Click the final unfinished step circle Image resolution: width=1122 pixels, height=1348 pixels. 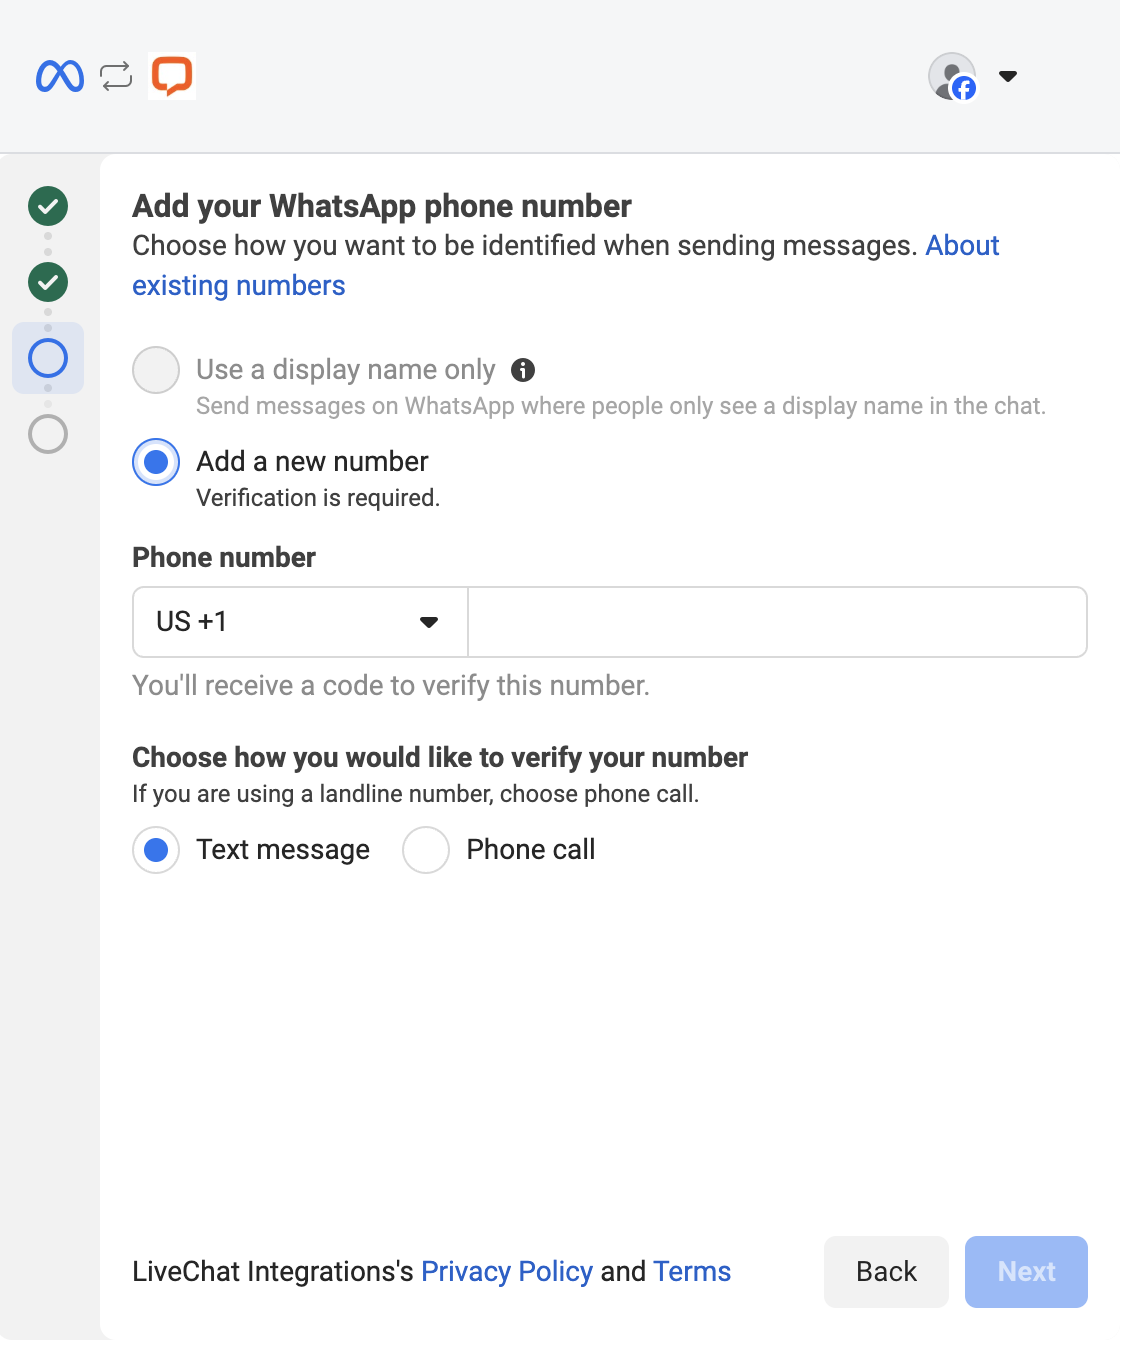pos(47,434)
